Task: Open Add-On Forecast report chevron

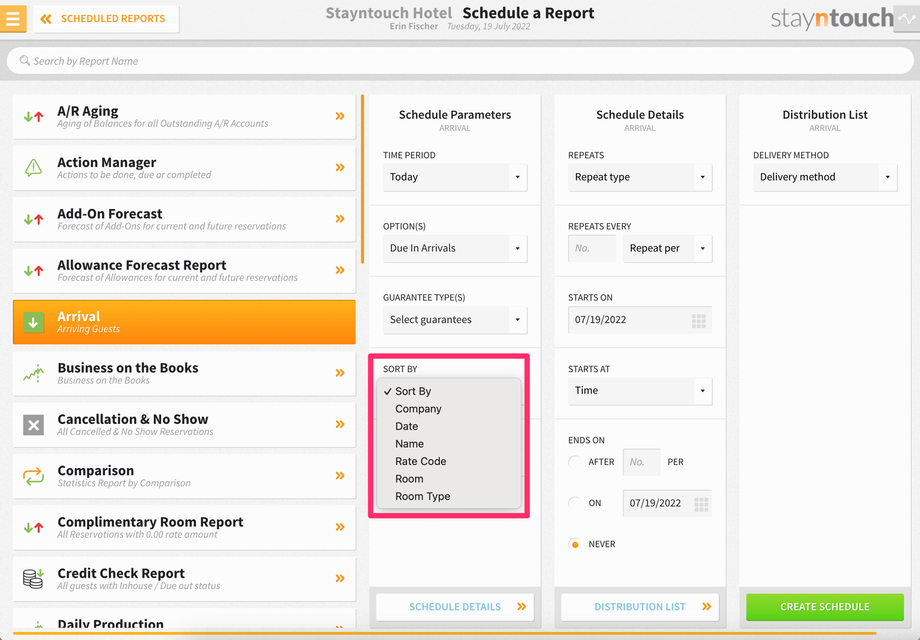Action: pos(340,219)
